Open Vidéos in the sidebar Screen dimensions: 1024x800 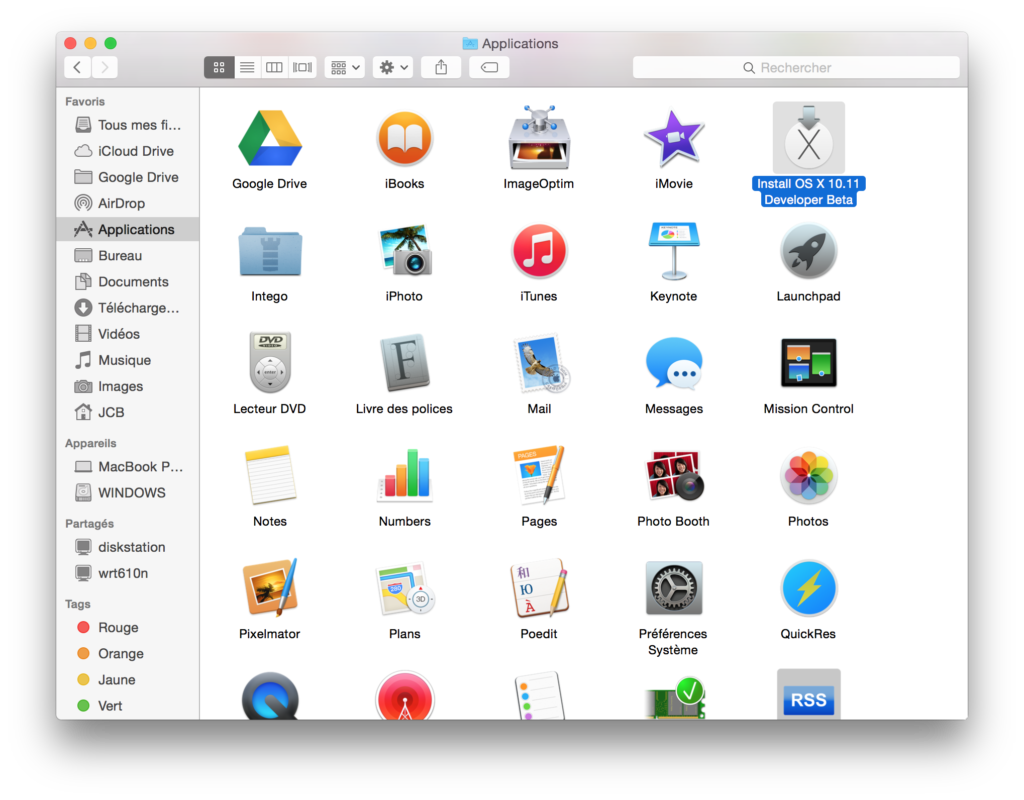[x=128, y=334]
